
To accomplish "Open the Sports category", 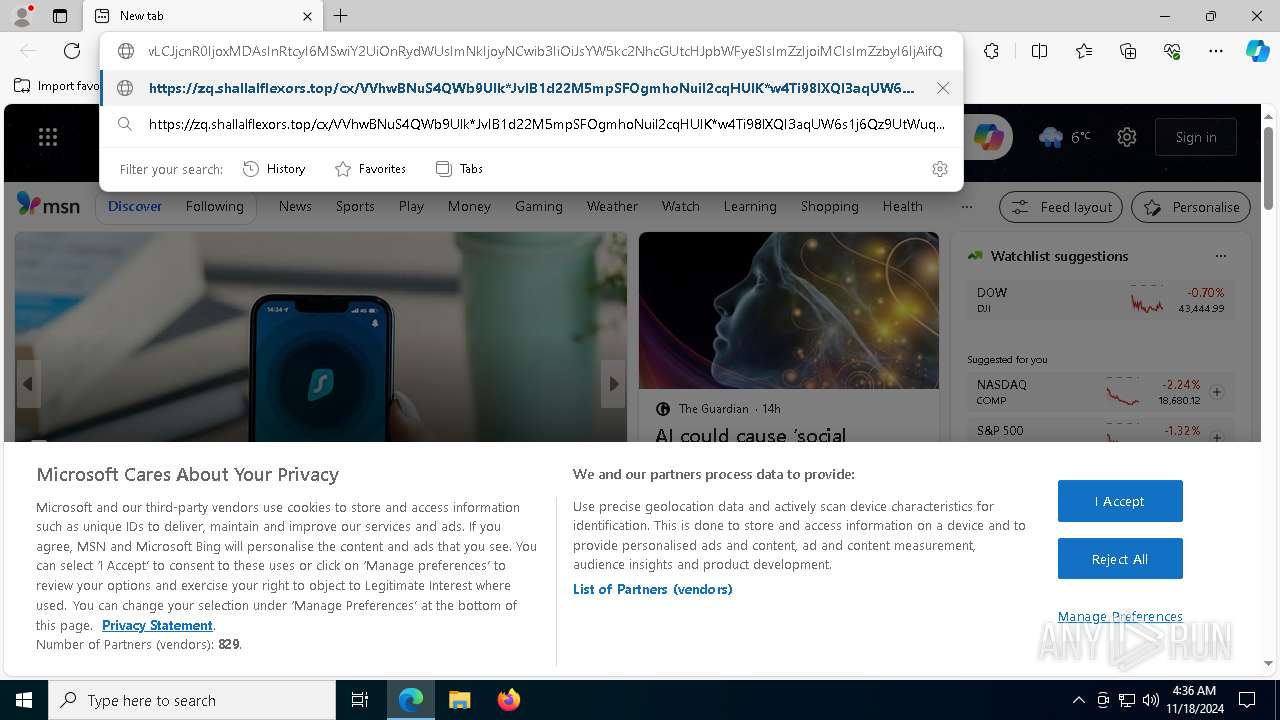I will click(x=355, y=206).
